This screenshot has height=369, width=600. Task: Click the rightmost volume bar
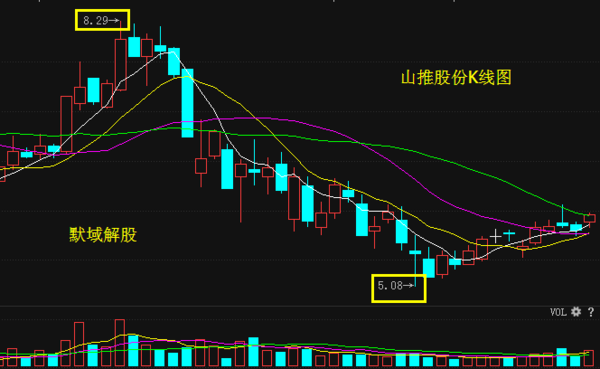tap(589, 358)
